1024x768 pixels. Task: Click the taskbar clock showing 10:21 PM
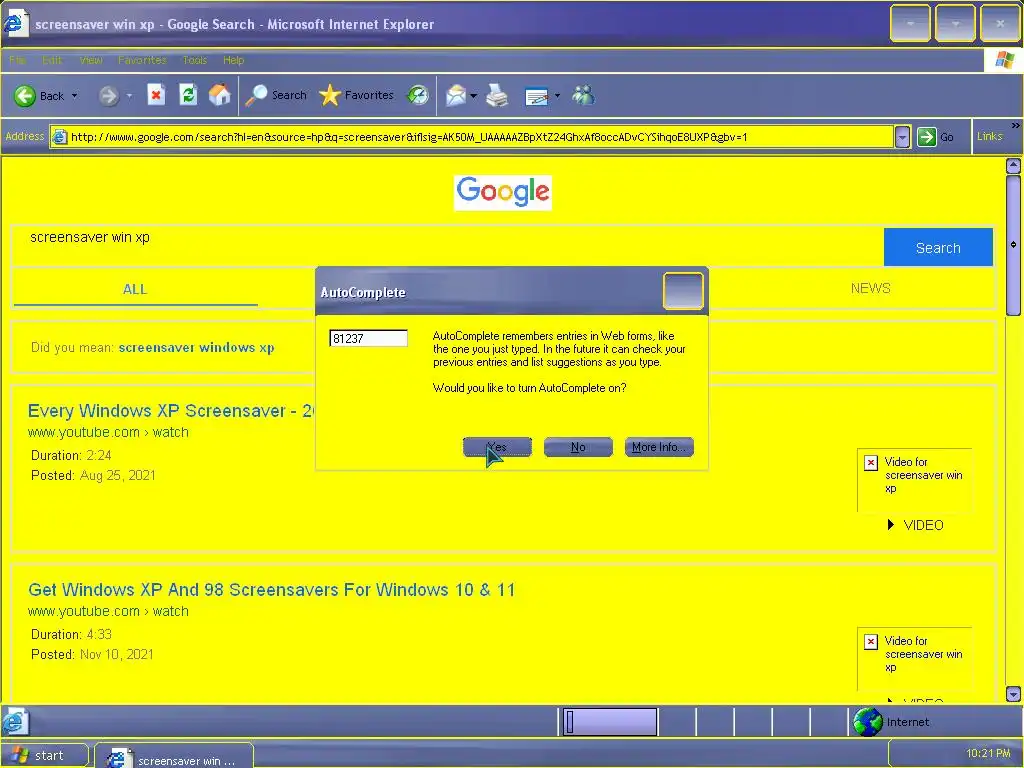[x=987, y=754]
